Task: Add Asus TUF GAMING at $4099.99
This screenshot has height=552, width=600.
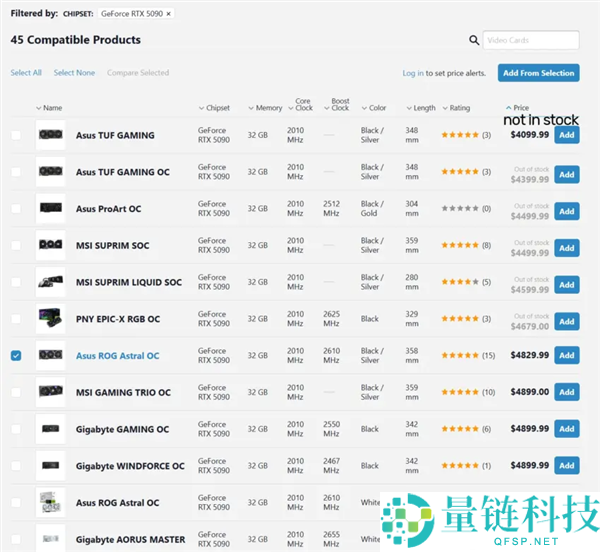Action: (567, 135)
